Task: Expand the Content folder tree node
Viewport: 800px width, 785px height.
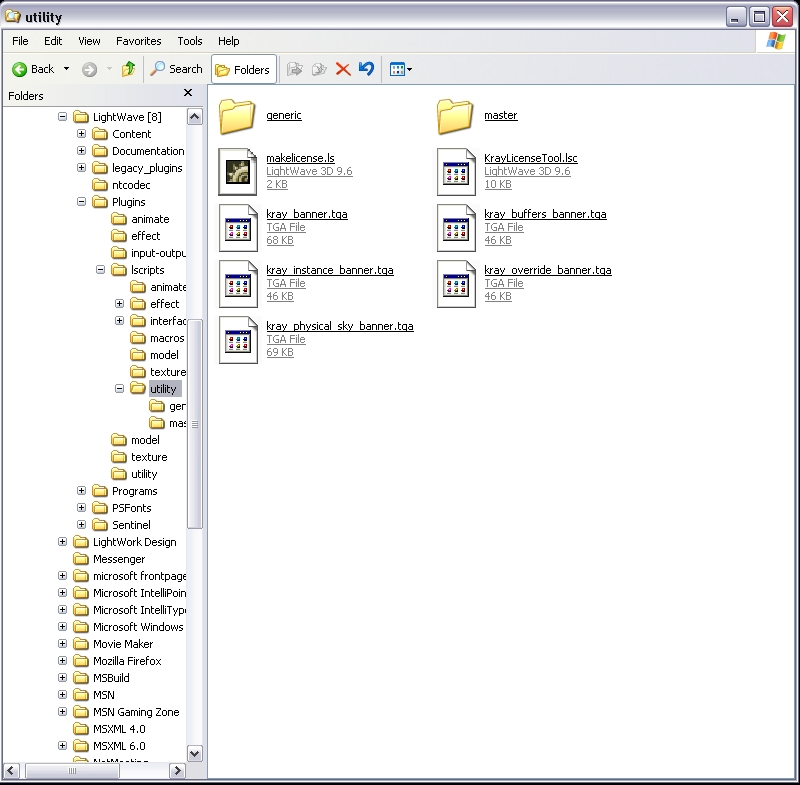Action: pyautogui.click(x=82, y=134)
